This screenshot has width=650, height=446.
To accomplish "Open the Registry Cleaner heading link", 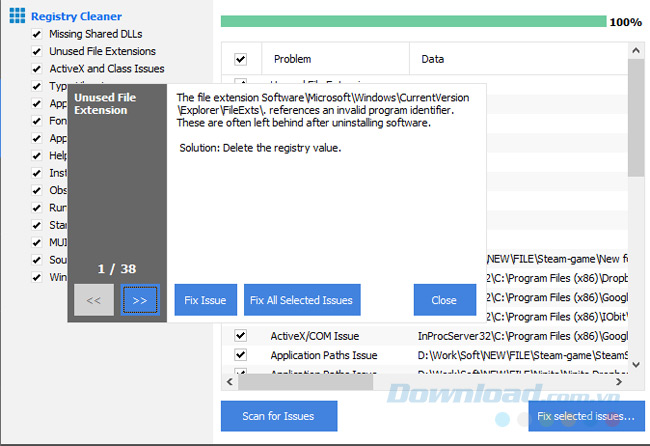I will [x=76, y=16].
